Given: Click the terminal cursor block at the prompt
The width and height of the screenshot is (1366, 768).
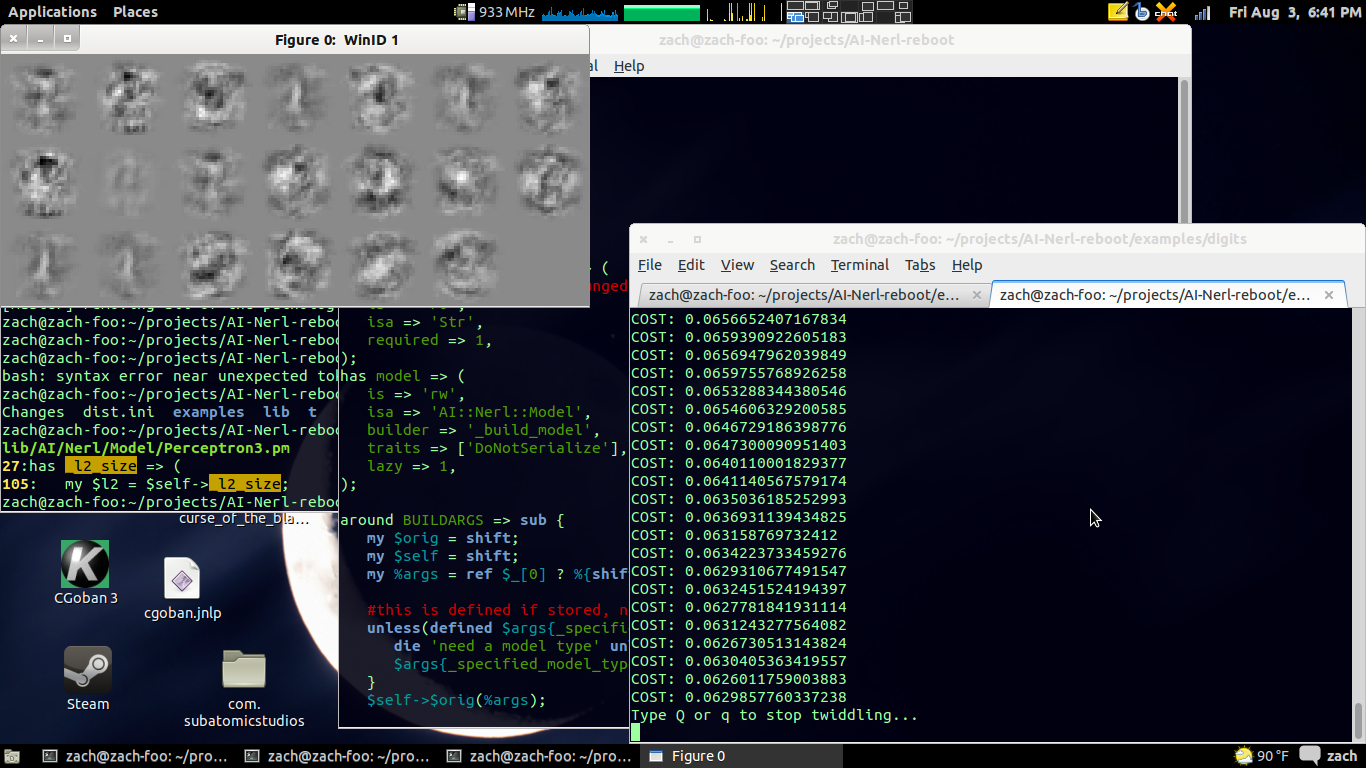Looking at the screenshot, I should tap(635, 733).
